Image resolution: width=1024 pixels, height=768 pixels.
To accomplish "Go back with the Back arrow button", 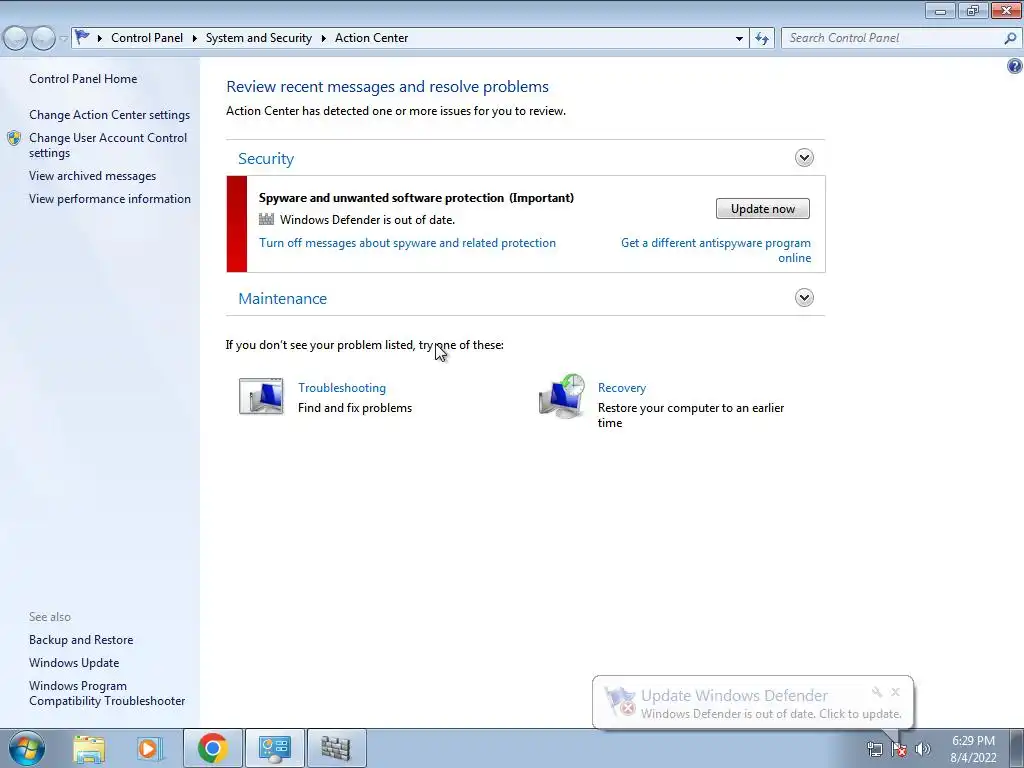I will [x=16, y=39].
